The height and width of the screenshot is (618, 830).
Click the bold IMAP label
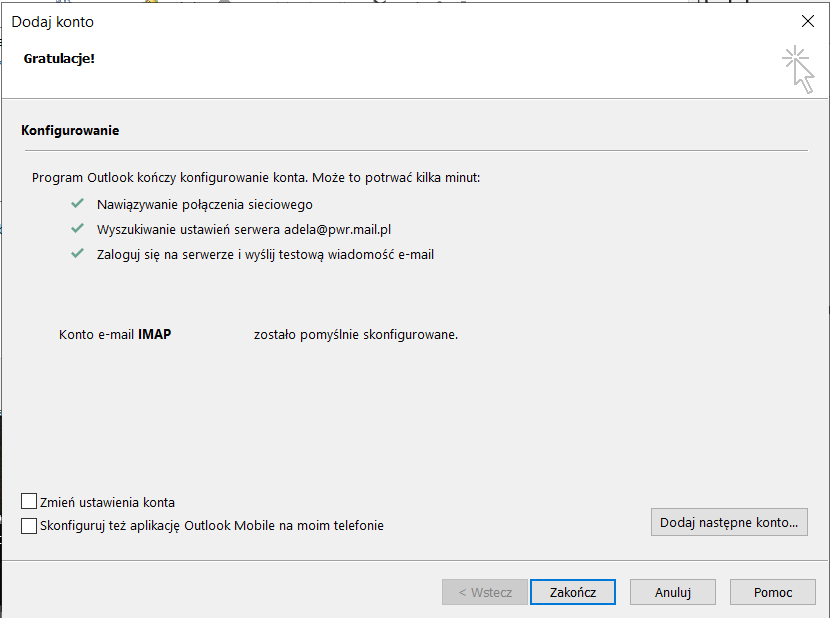pyautogui.click(x=154, y=335)
